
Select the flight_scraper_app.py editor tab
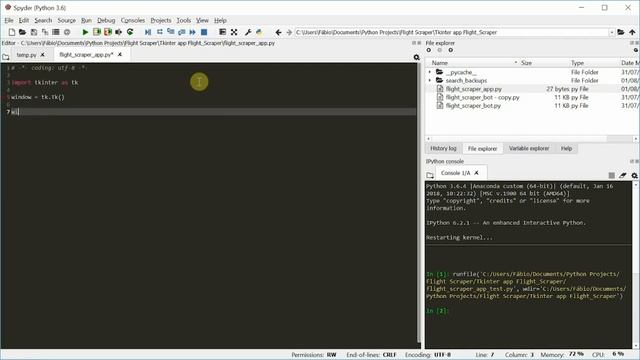click(86, 55)
